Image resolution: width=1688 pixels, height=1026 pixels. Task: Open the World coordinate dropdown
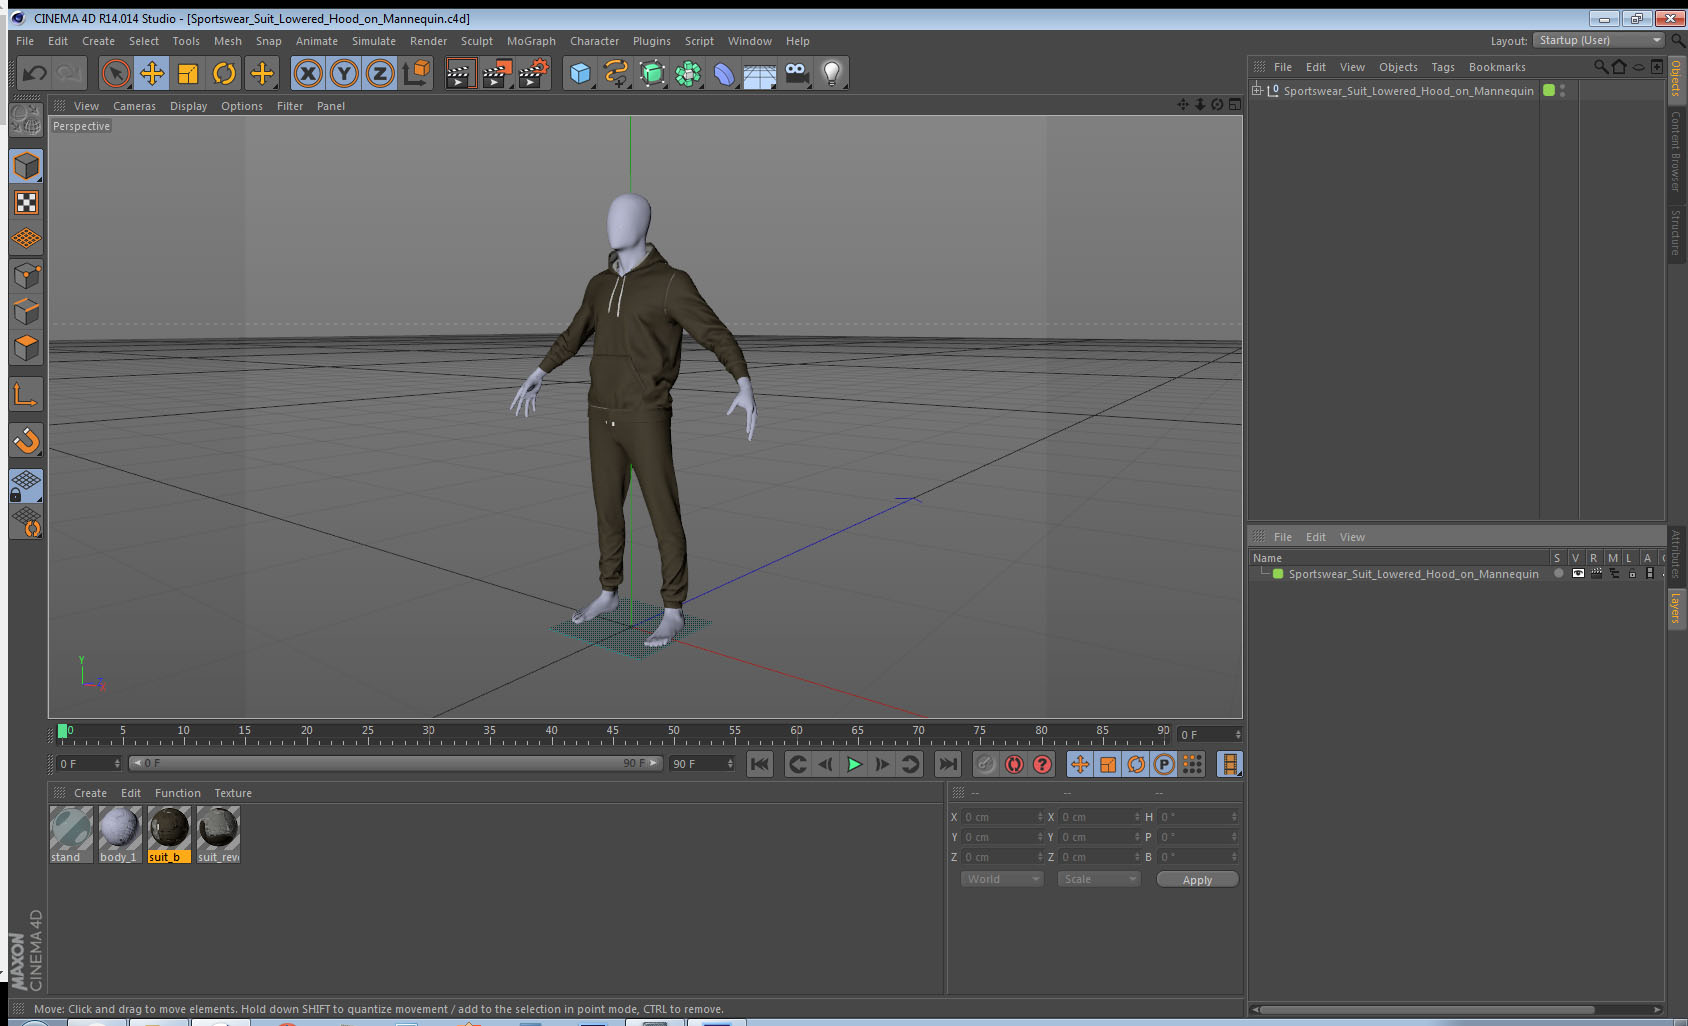(x=1003, y=879)
